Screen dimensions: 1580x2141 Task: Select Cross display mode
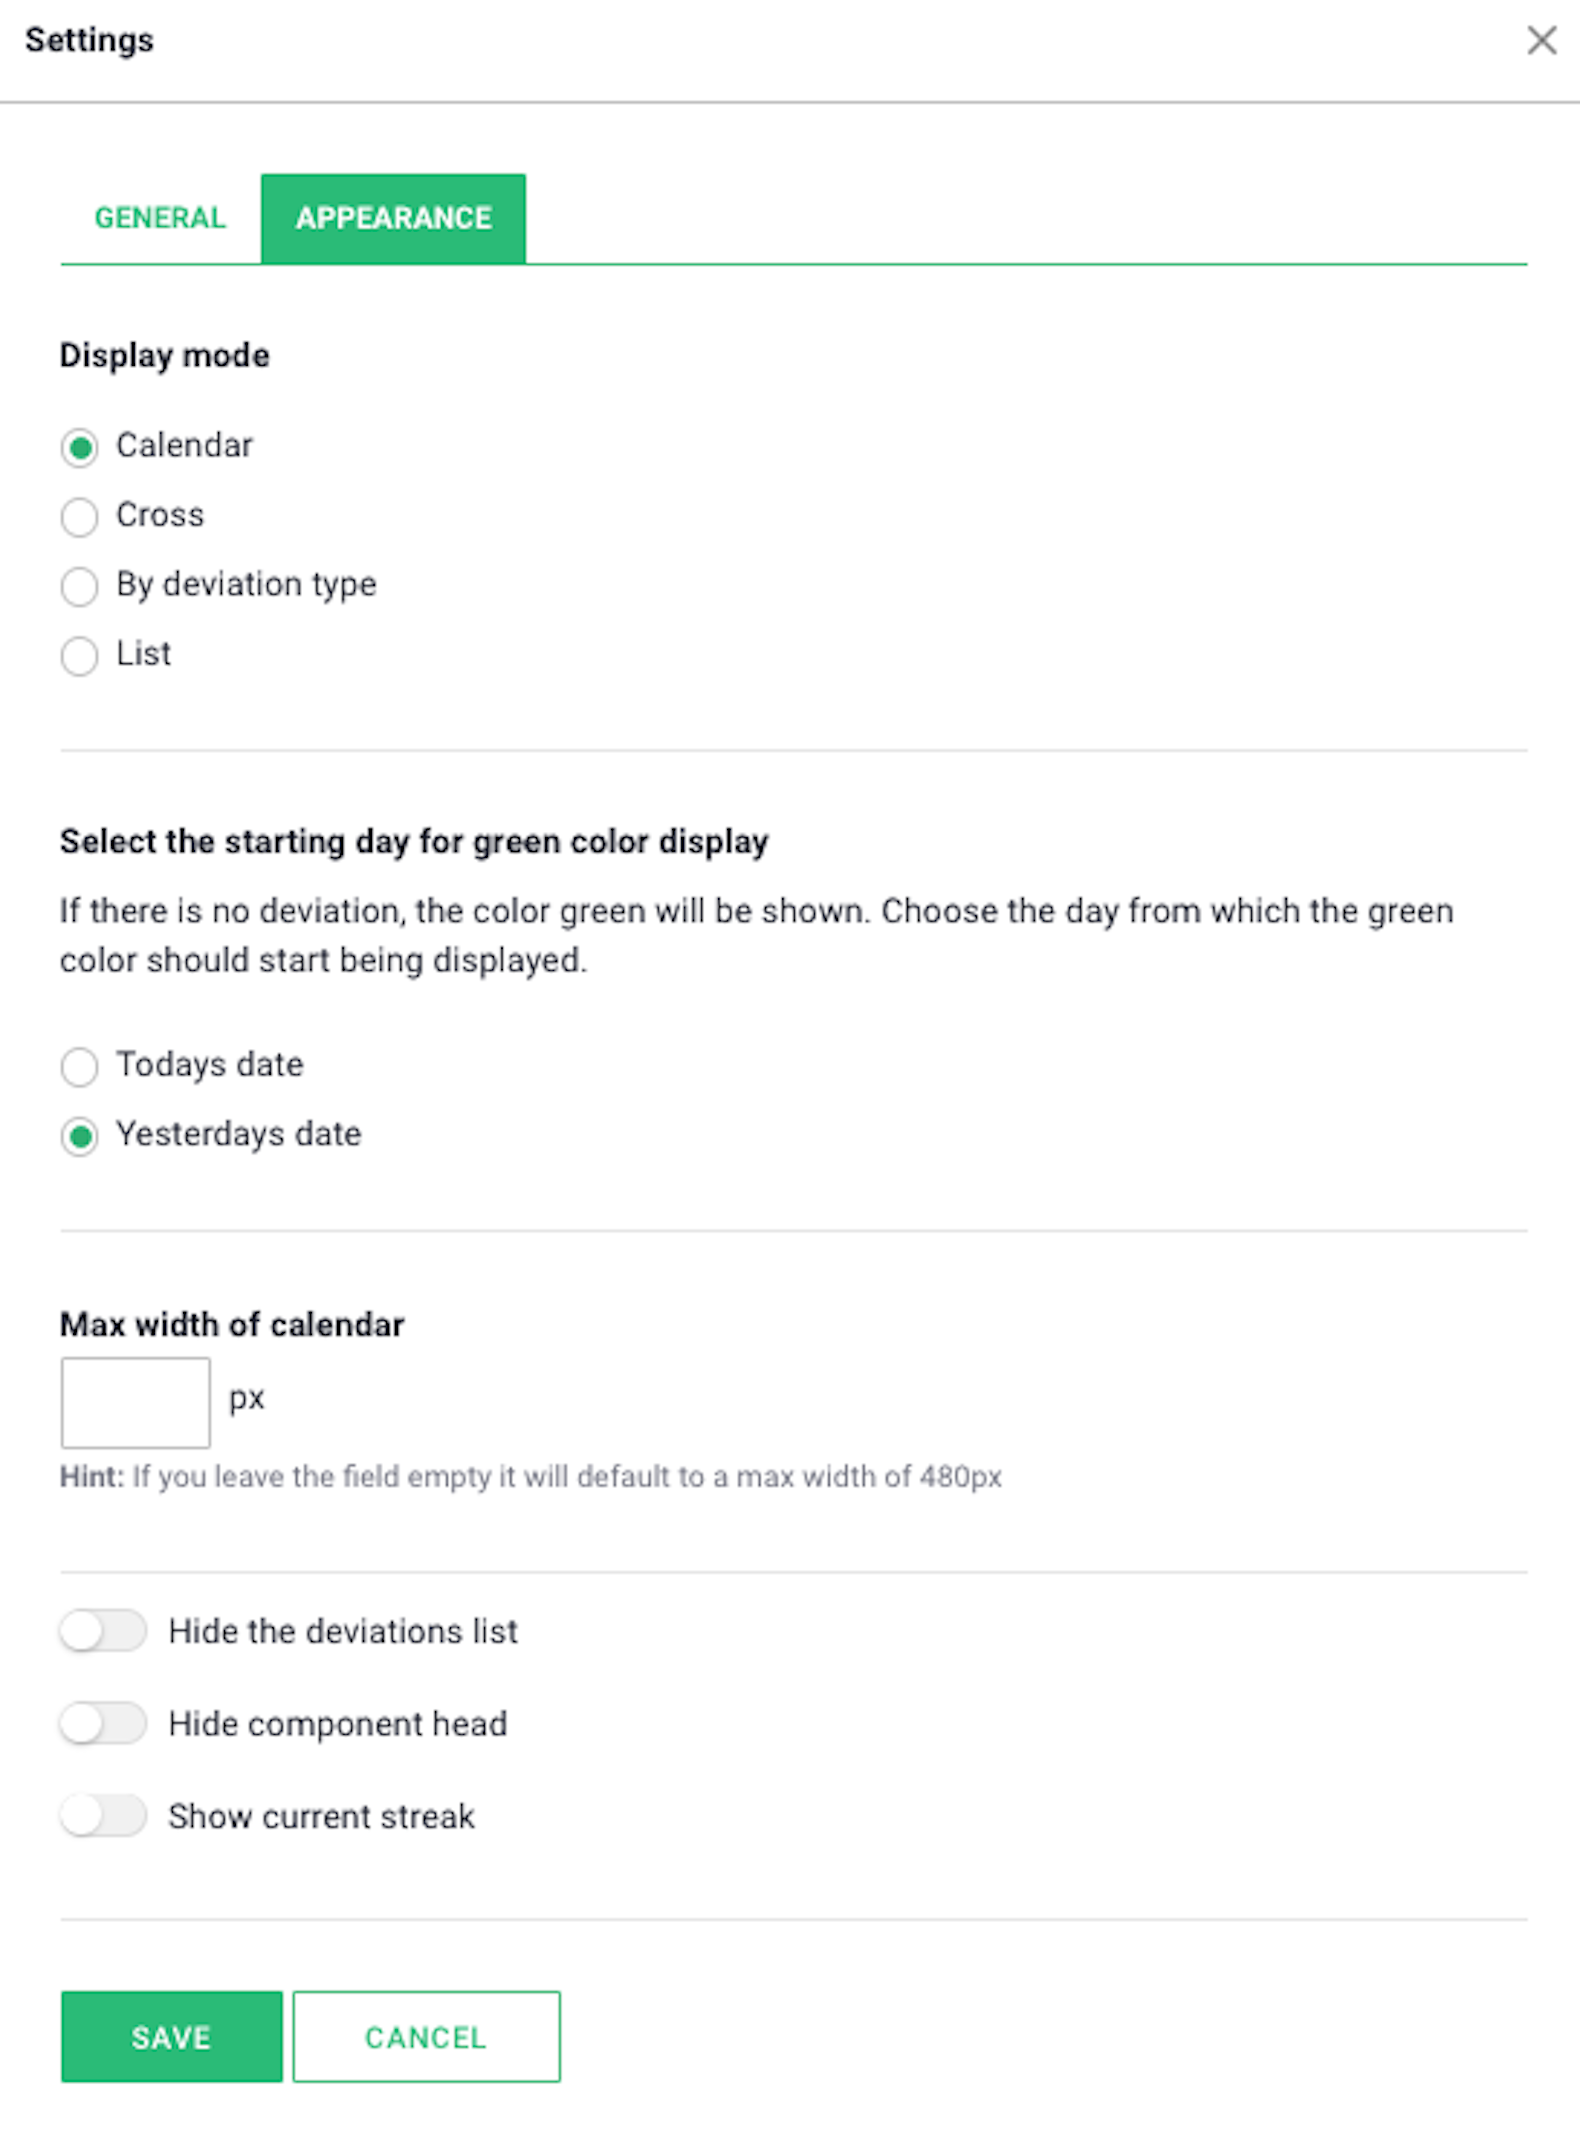(80, 517)
